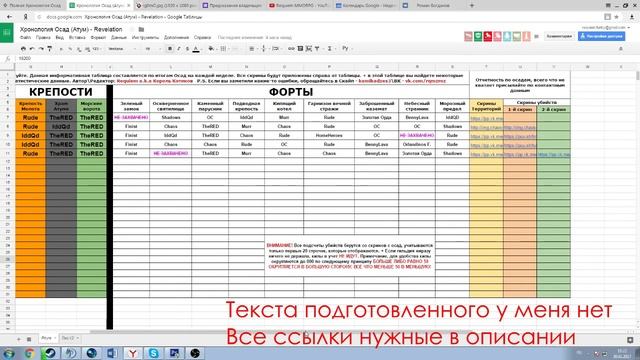Click the Steam icon in the taskbar

[x=50, y=353]
